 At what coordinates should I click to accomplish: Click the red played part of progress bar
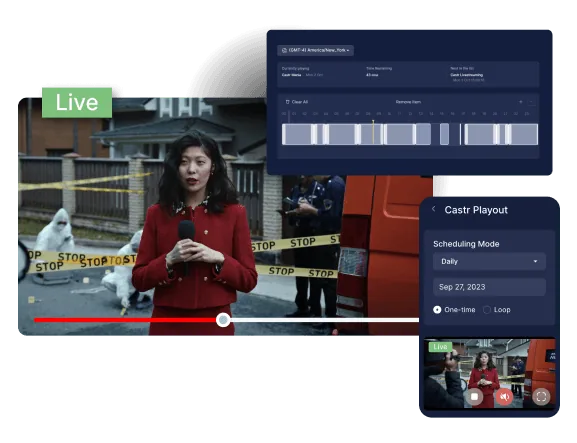tap(125, 320)
